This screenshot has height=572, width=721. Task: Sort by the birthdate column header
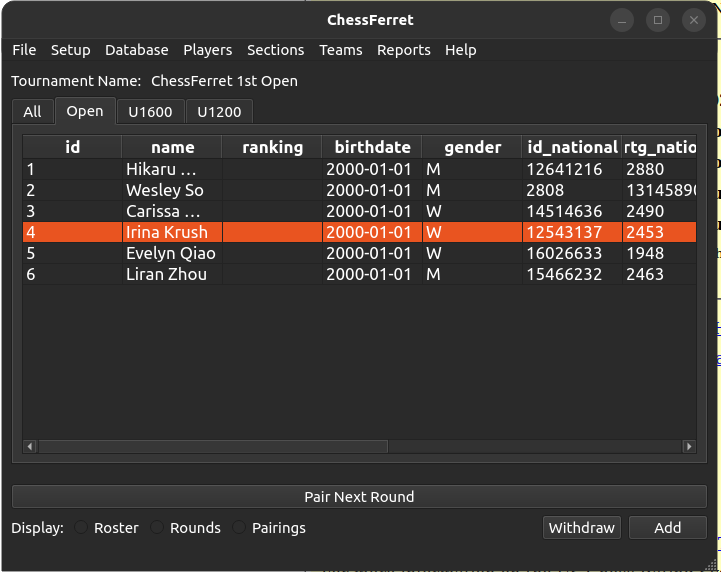(372, 147)
